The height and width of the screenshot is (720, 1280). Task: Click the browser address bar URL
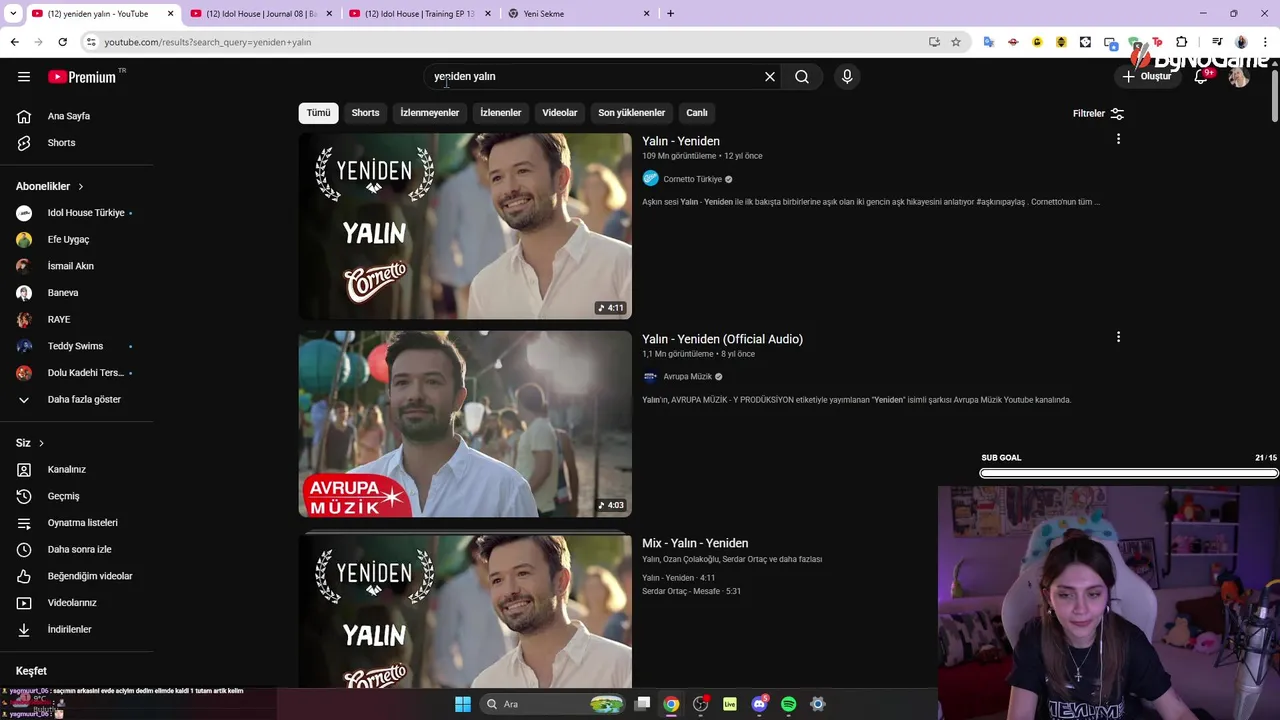[x=208, y=42]
